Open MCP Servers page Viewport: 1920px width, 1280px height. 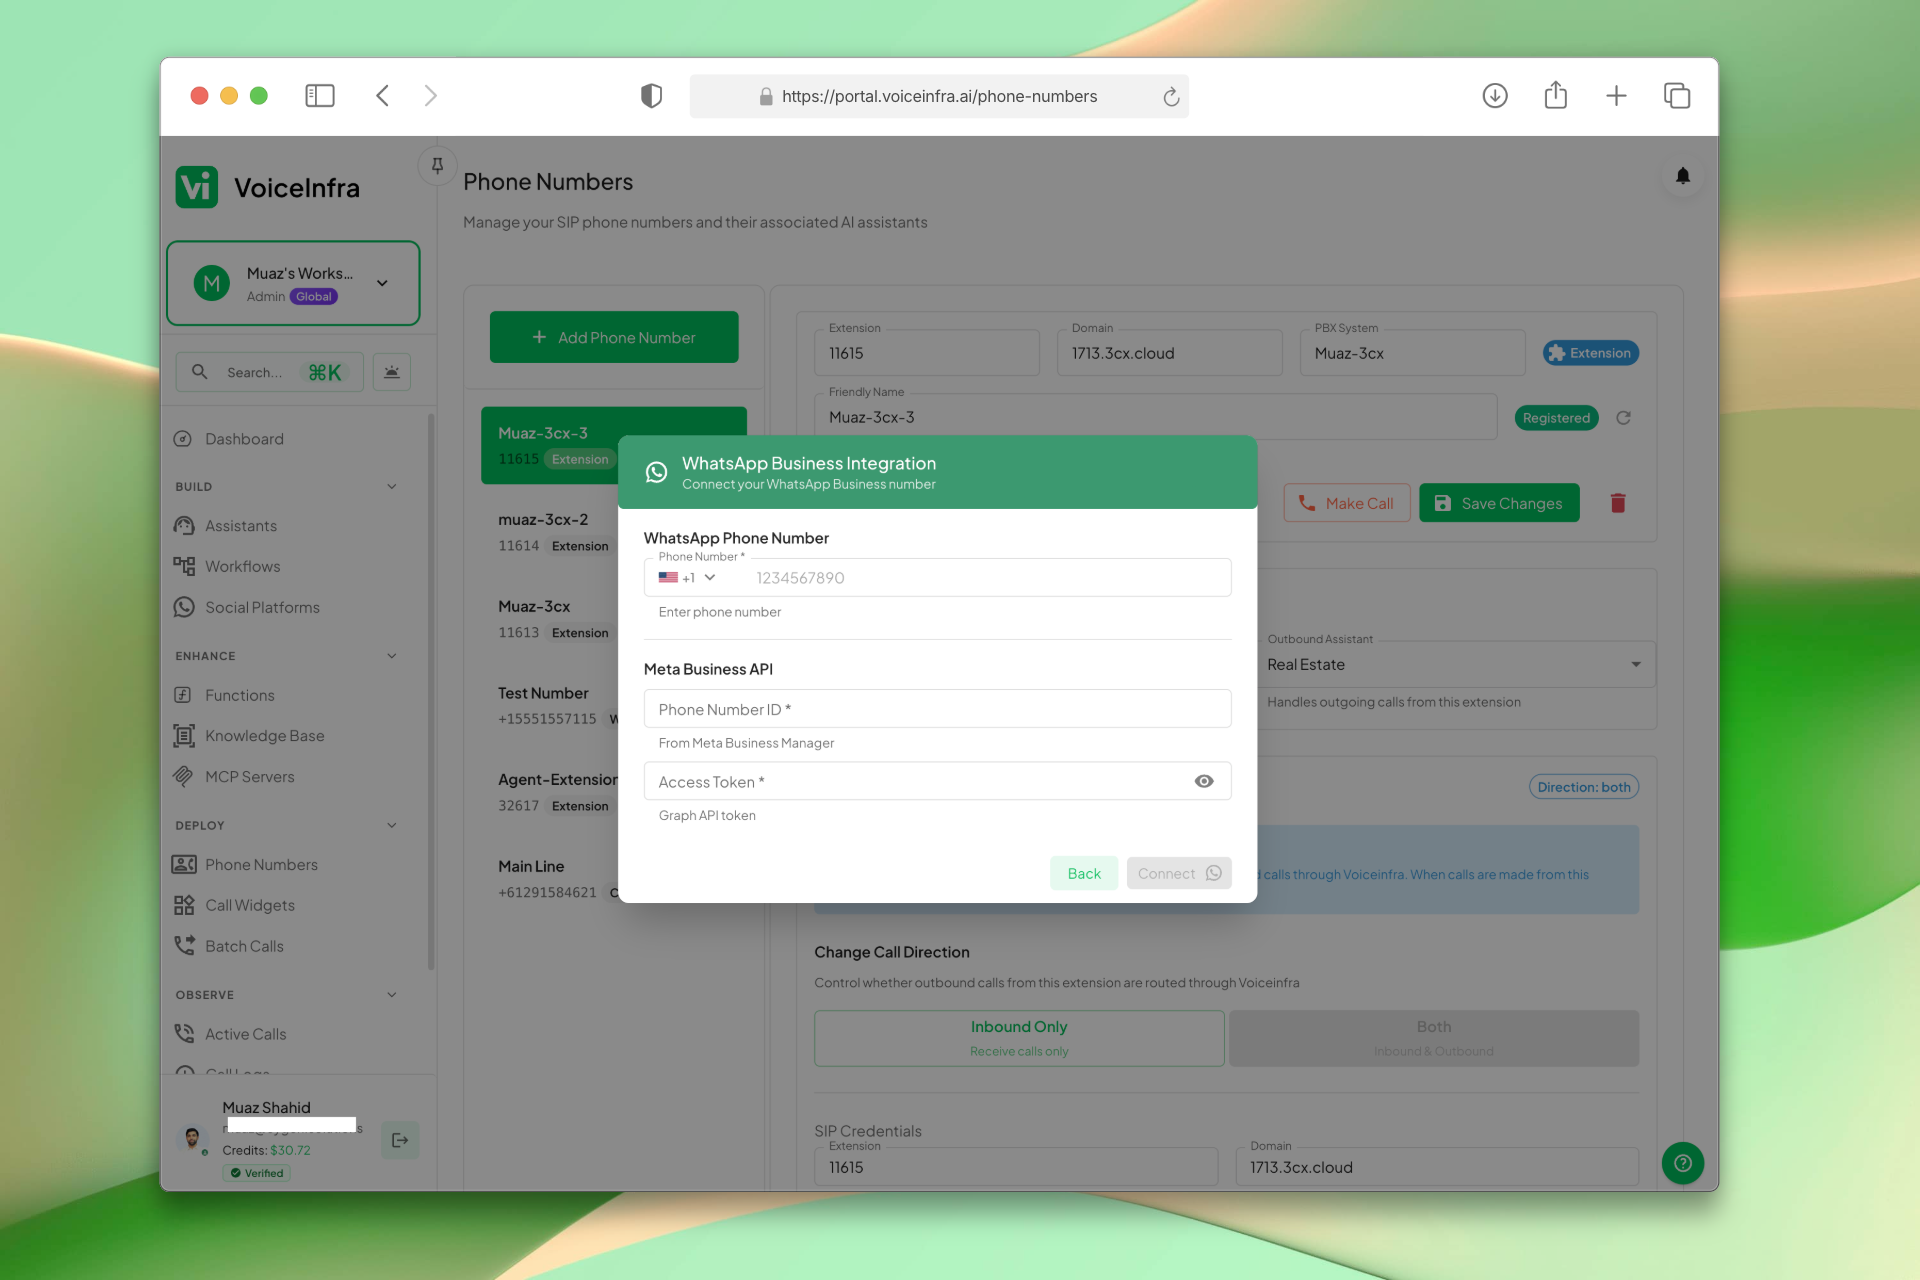tap(250, 777)
